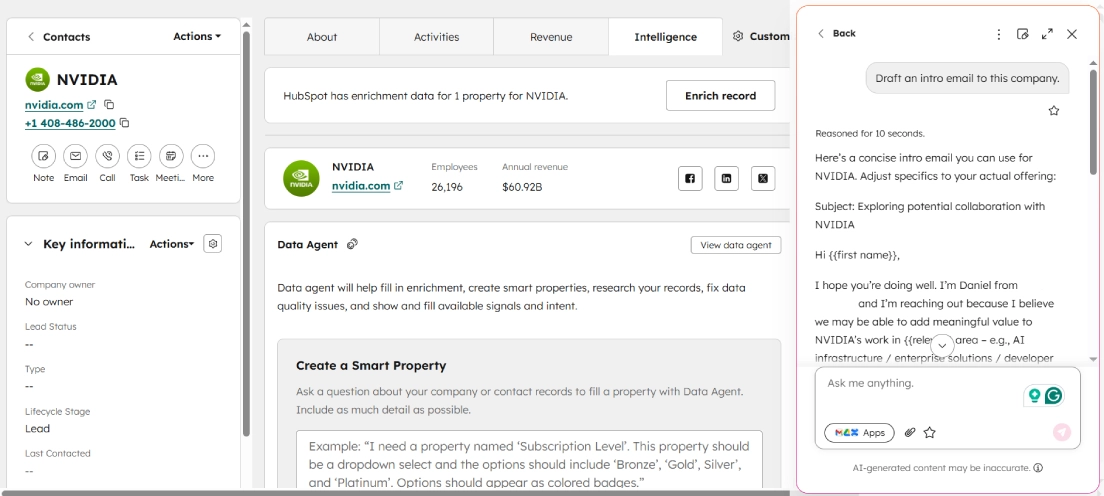Click the 'Draft an intro email' message bubble
The height and width of the screenshot is (496, 1104).
coord(967,78)
